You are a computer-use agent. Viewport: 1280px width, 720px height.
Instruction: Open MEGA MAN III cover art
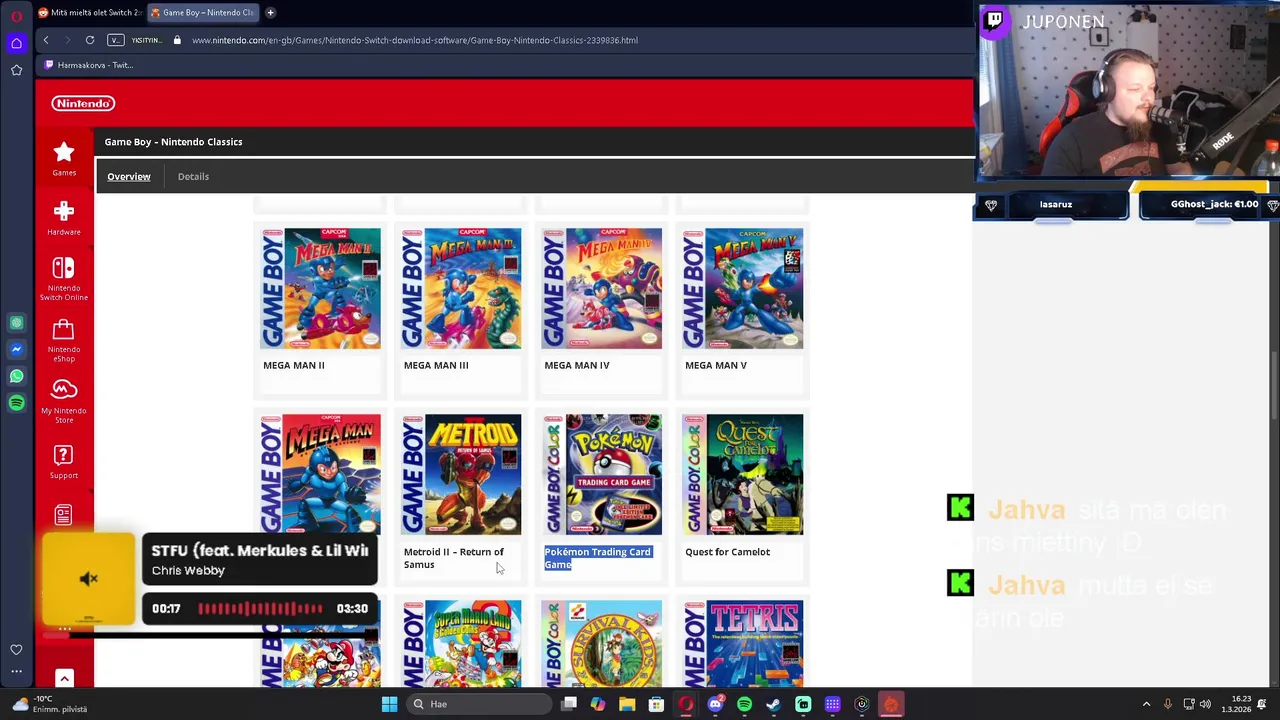point(461,288)
